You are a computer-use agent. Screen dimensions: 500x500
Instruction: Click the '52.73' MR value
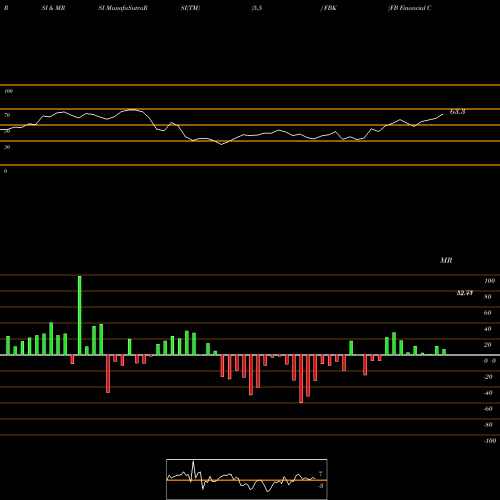click(465, 293)
